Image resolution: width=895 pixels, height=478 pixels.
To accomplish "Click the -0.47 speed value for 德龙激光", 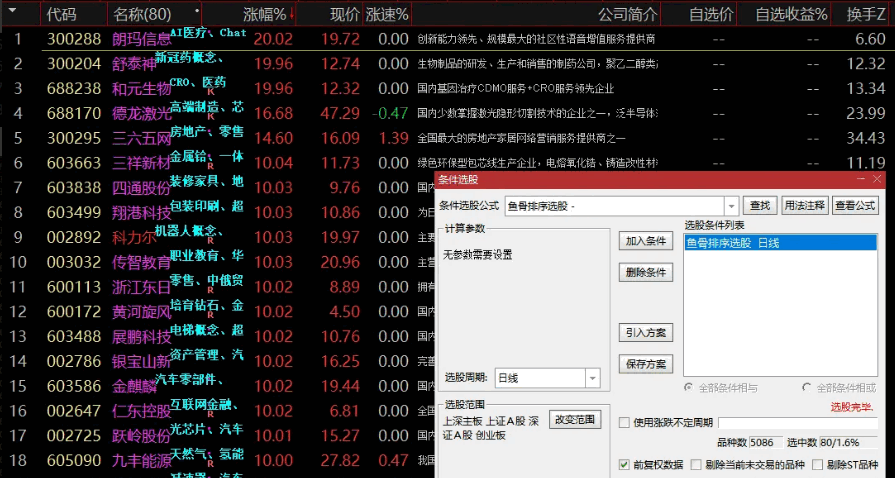I will click(x=390, y=113).
